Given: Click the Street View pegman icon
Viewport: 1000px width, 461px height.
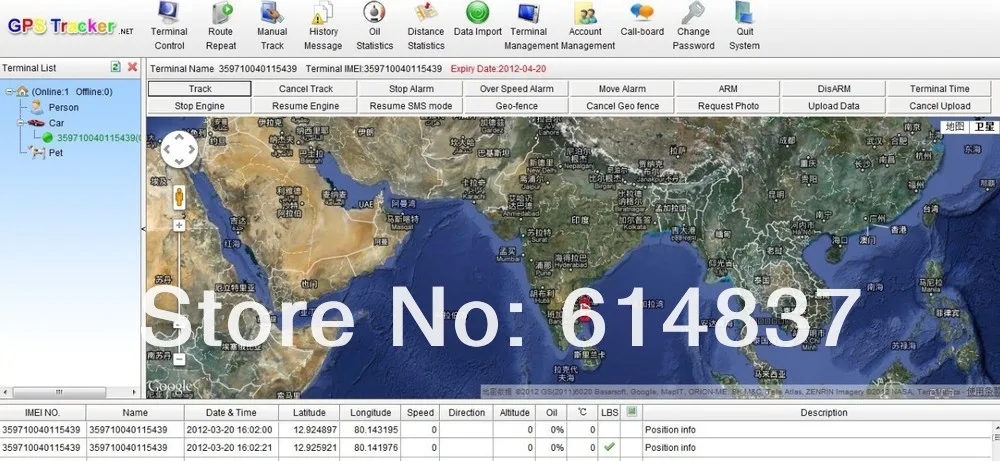Looking at the screenshot, I should 179,197.
